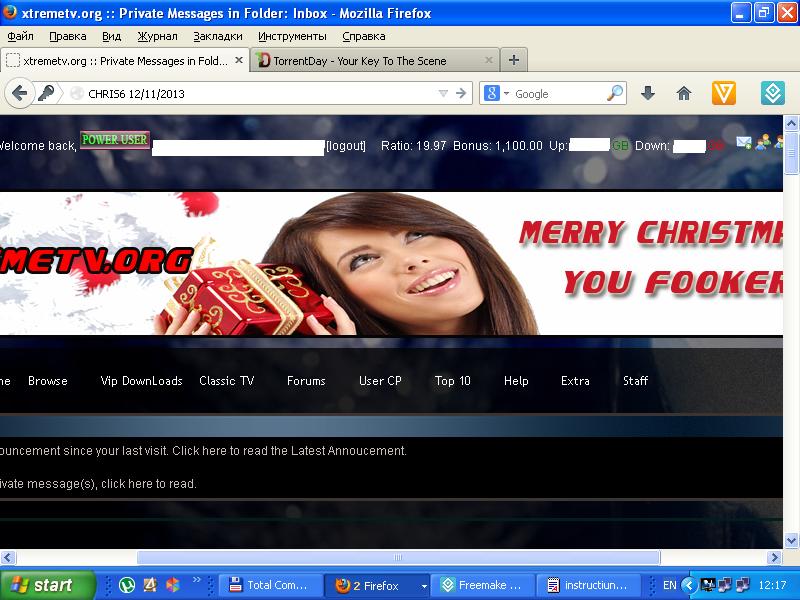Launch uTorrent from quick launch
The height and width of the screenshot is (600, 800).
pyautogui.click(x=127, y=585)
